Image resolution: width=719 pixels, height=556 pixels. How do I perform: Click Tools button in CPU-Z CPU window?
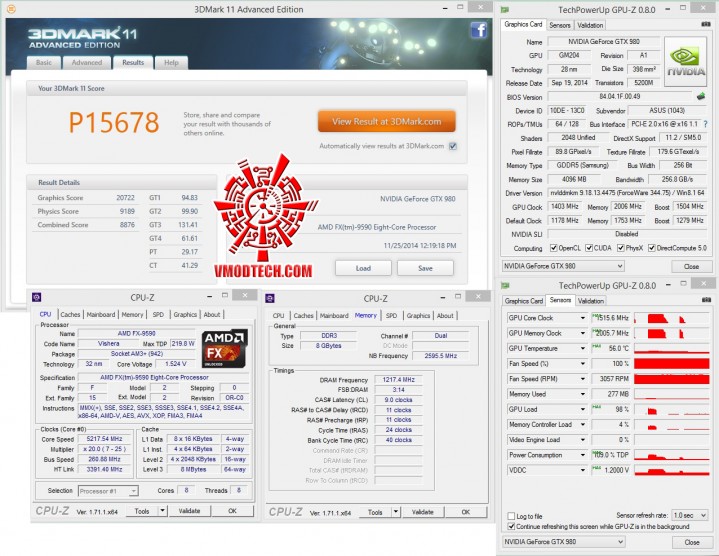click(x=142, y=511)
